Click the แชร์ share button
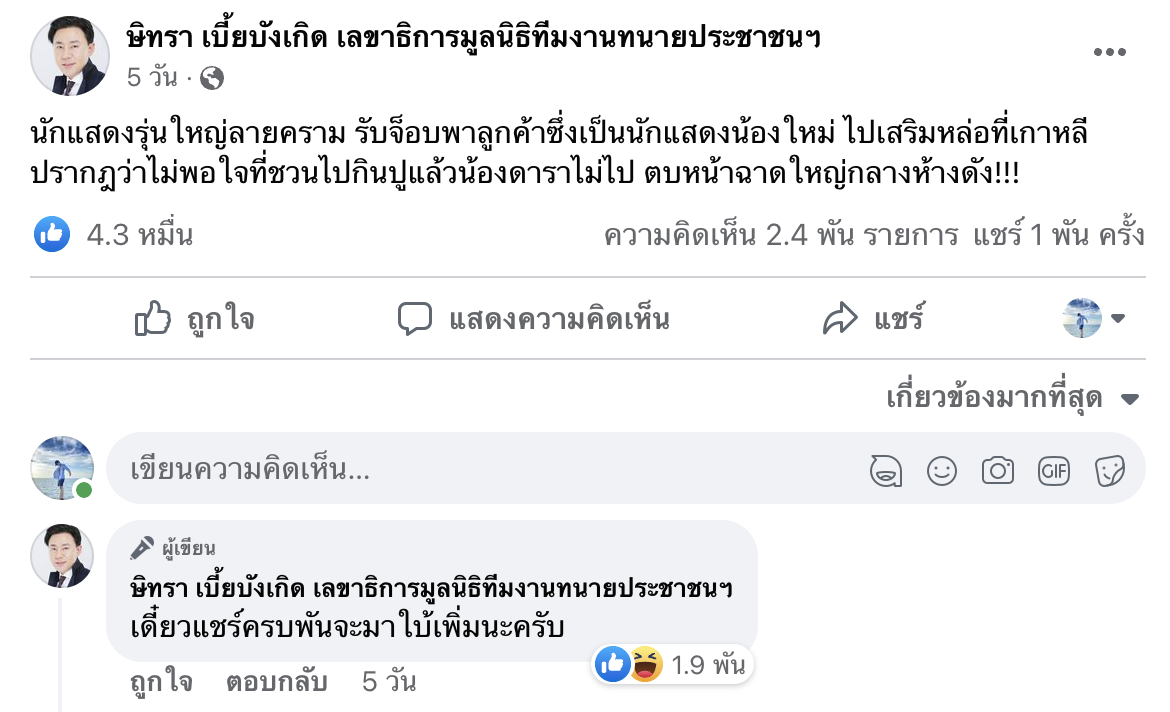Screen dimensions: 1170x712 point(872,319)
